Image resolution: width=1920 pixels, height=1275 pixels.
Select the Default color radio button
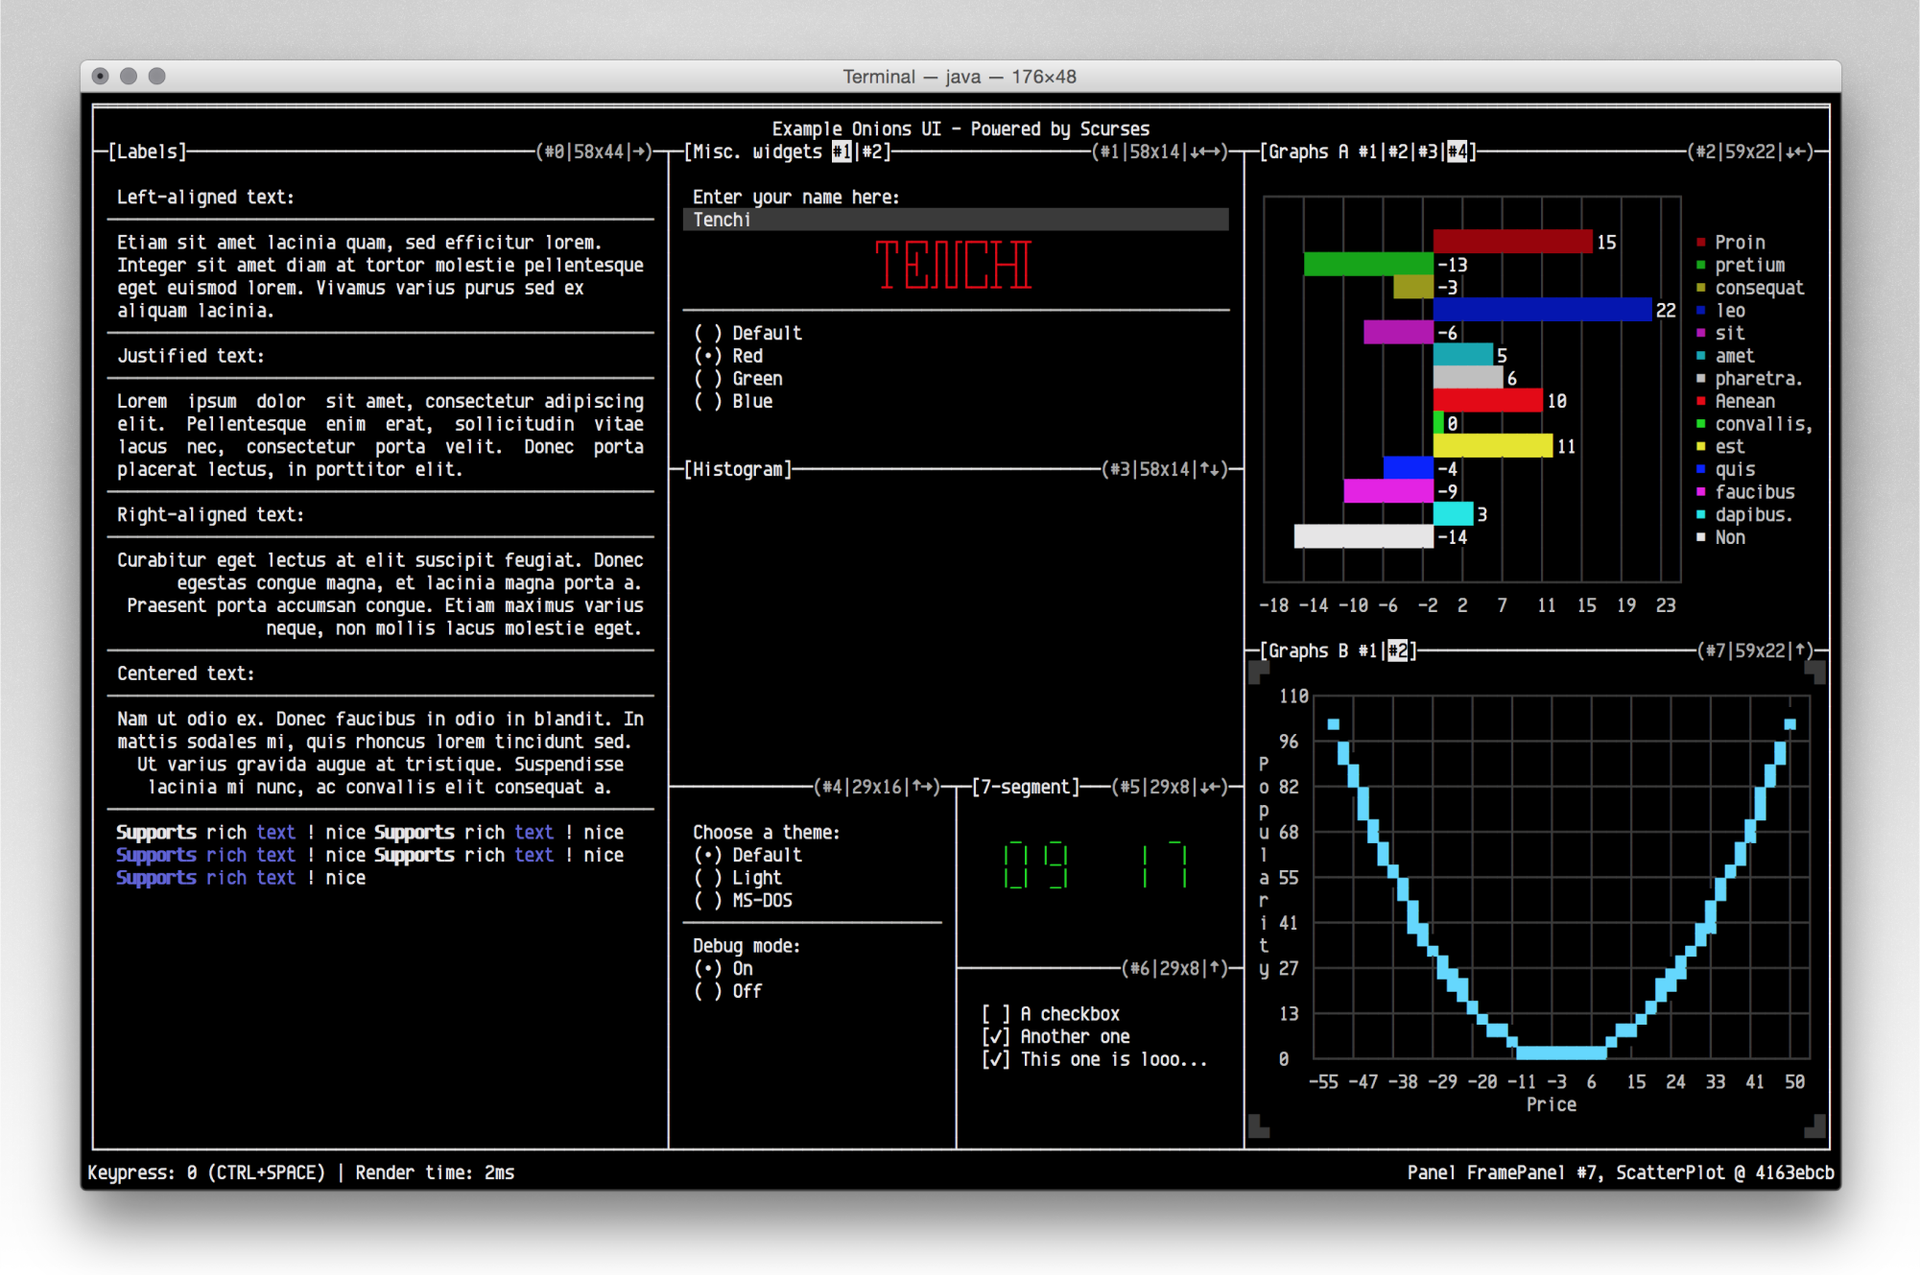[x=747, y=333]
